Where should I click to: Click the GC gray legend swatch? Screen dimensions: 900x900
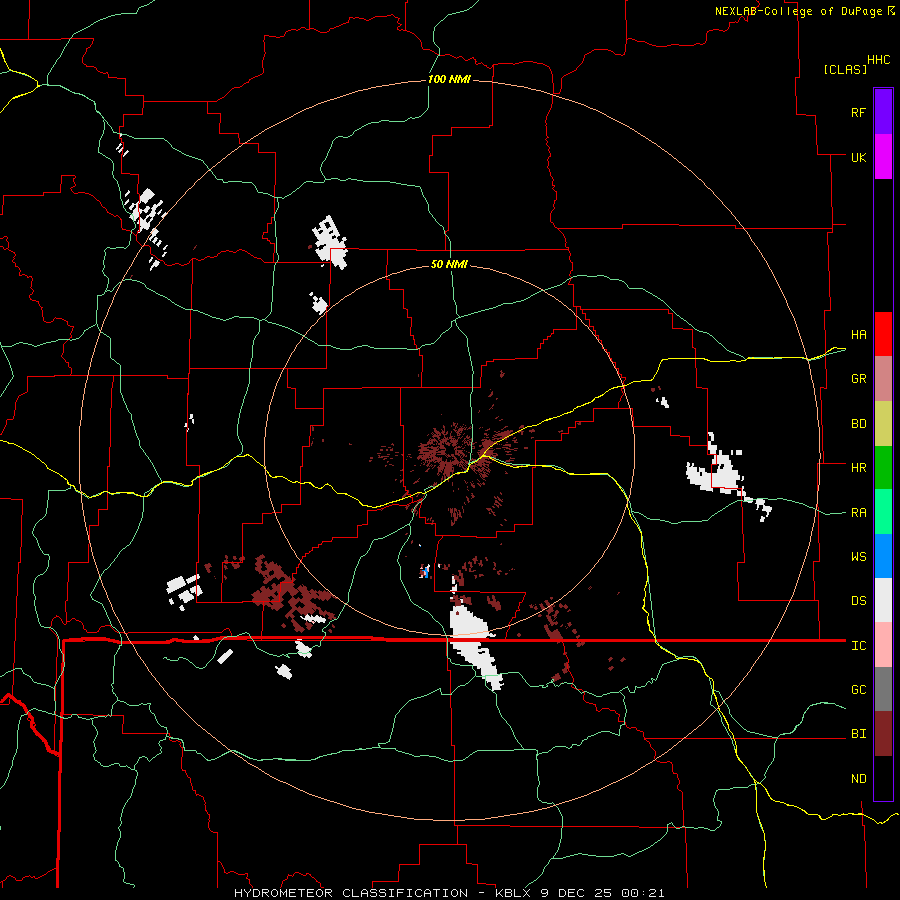pos(883,689)
